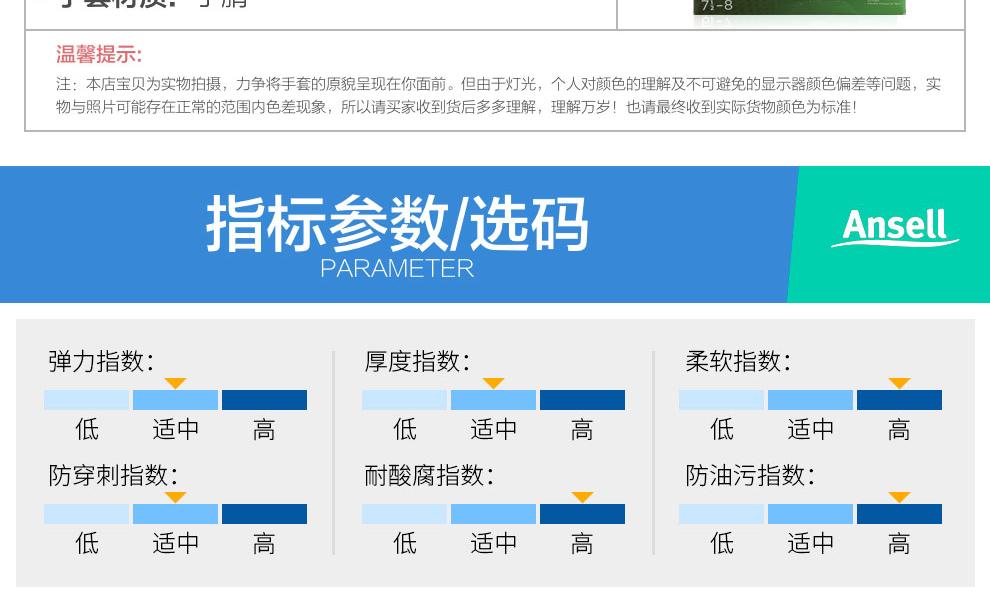Viewport: 990px width, 600px height.
Task: Select 适中 level under 弹力指数
Action: [x=175, y=429]
